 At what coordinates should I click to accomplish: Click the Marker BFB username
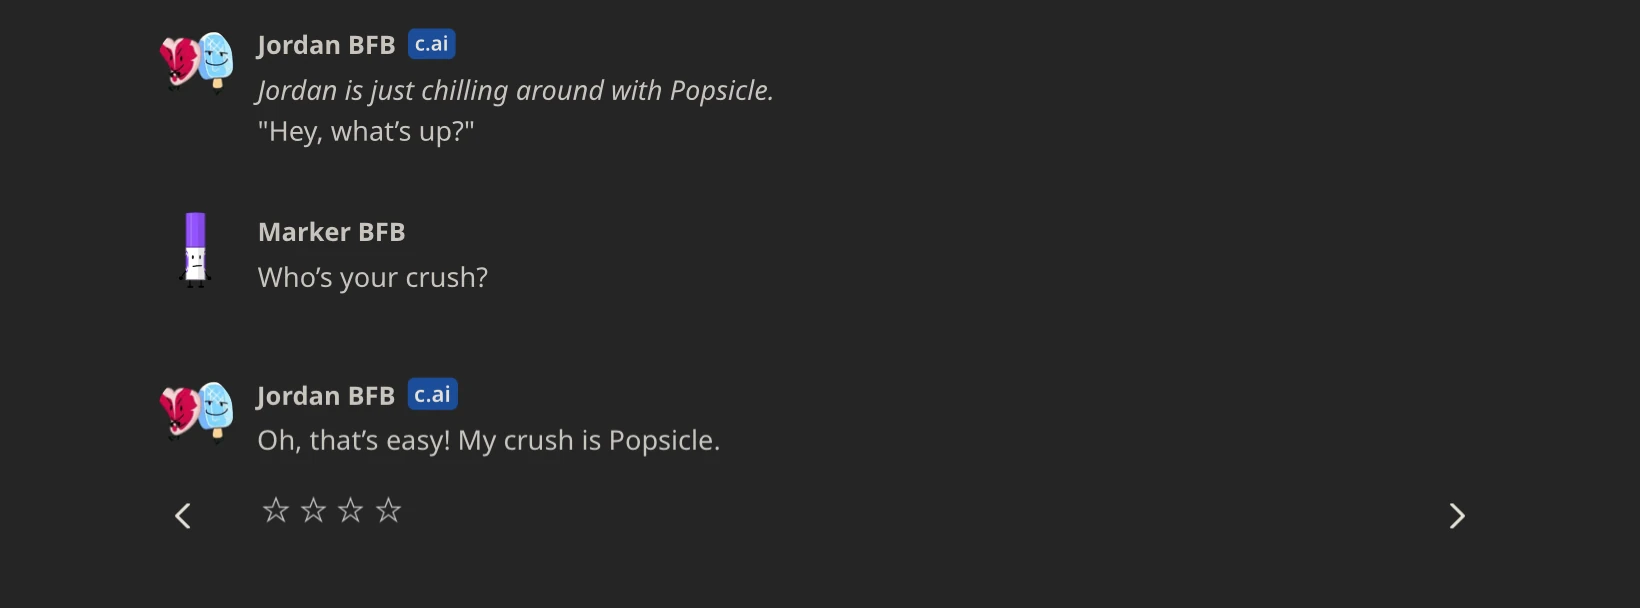(331, 232)
